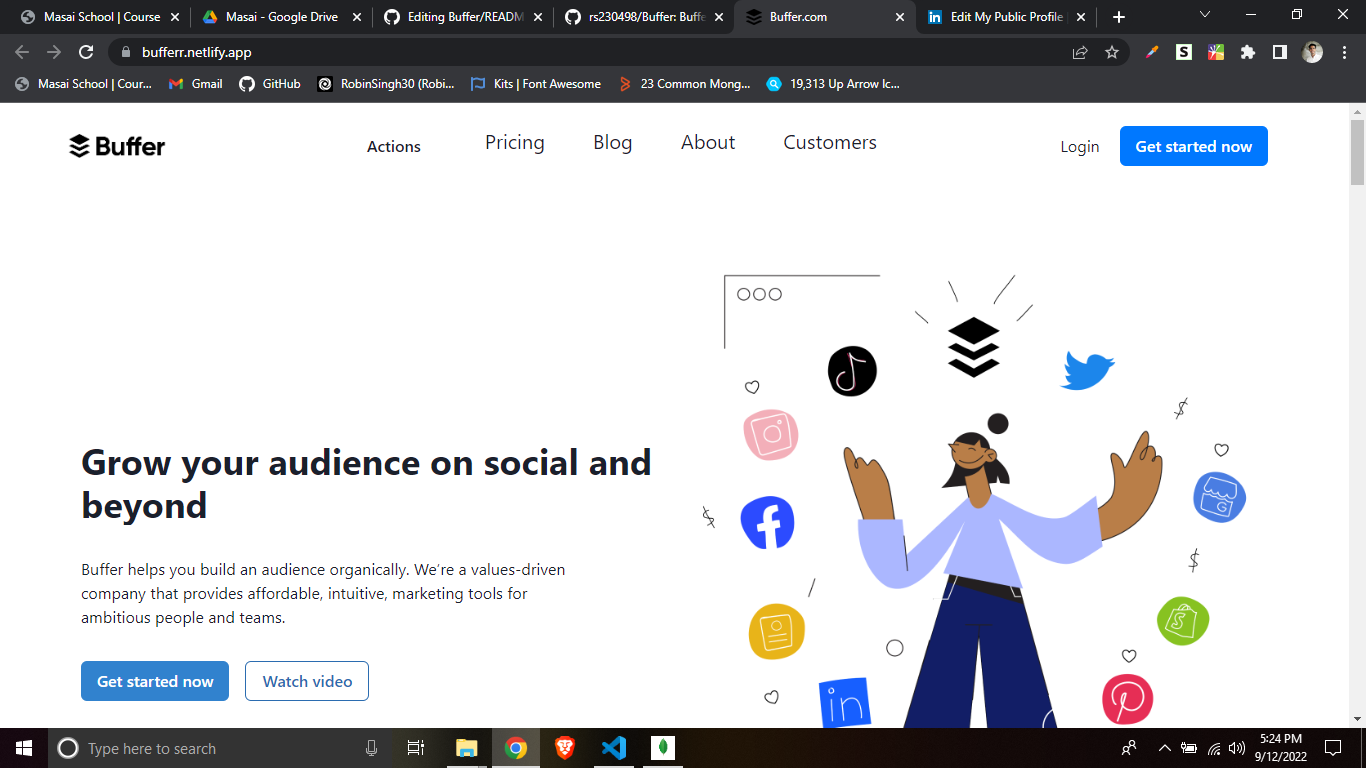Click the blue Facebook icon in the illustration
The height and width of the screenshot is (768, 1366).
point(767,522)
